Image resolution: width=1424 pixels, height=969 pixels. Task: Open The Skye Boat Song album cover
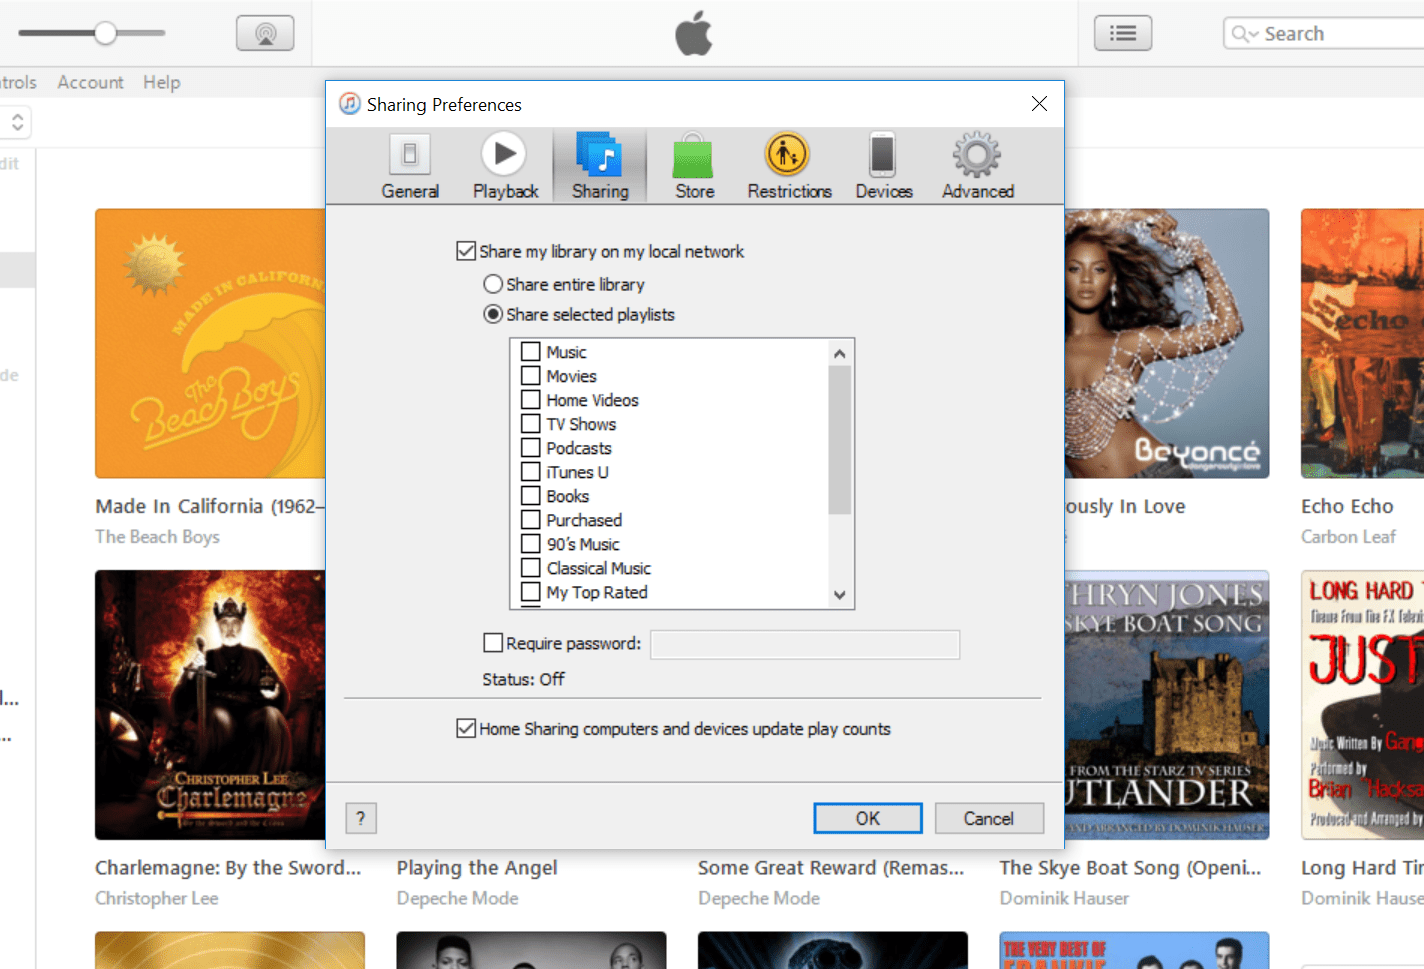coord(1167,705)
